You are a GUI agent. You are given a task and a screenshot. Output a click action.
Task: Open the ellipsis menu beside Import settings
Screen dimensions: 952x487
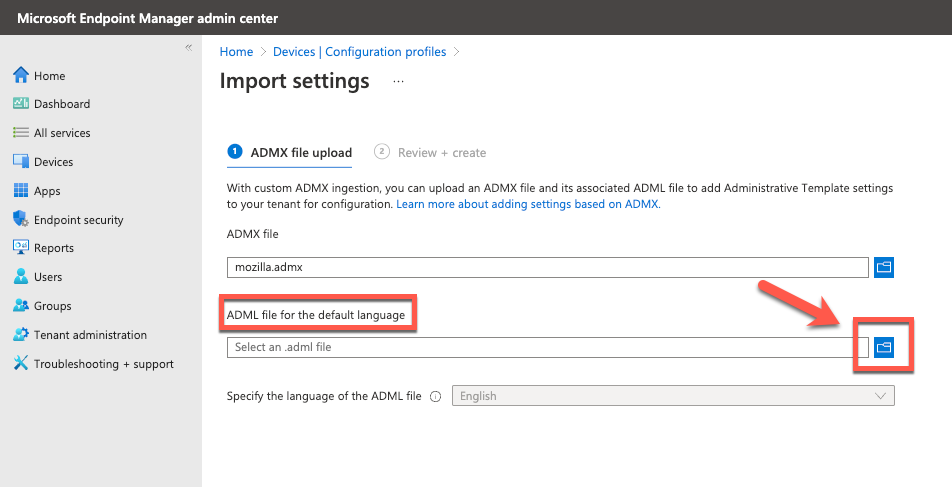[398, 81]
